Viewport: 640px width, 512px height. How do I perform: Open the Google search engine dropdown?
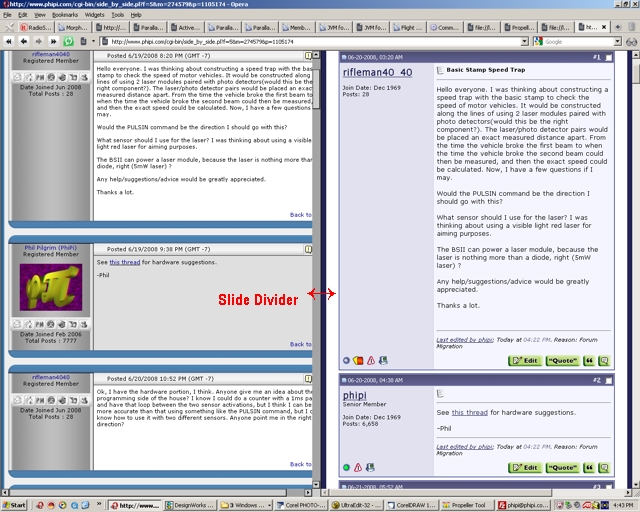pyautogui.click(x=618, y=42)
